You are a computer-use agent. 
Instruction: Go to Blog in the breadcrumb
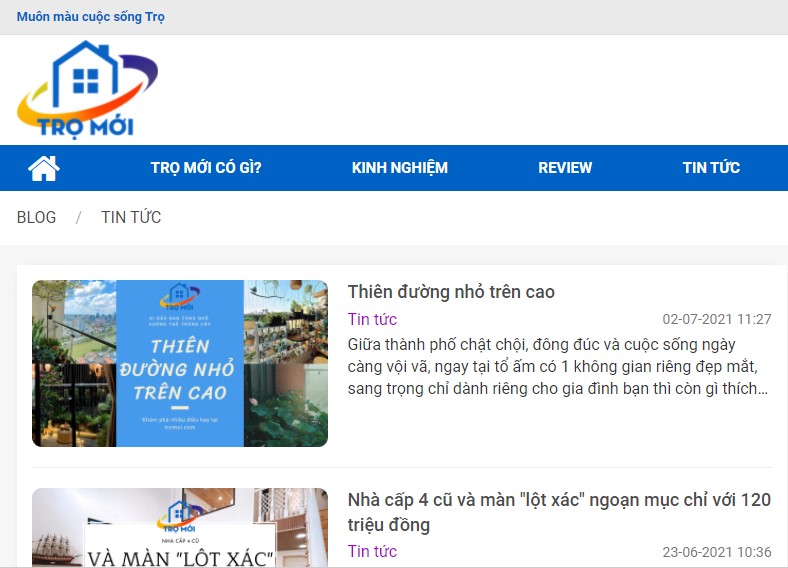point(36,217)
